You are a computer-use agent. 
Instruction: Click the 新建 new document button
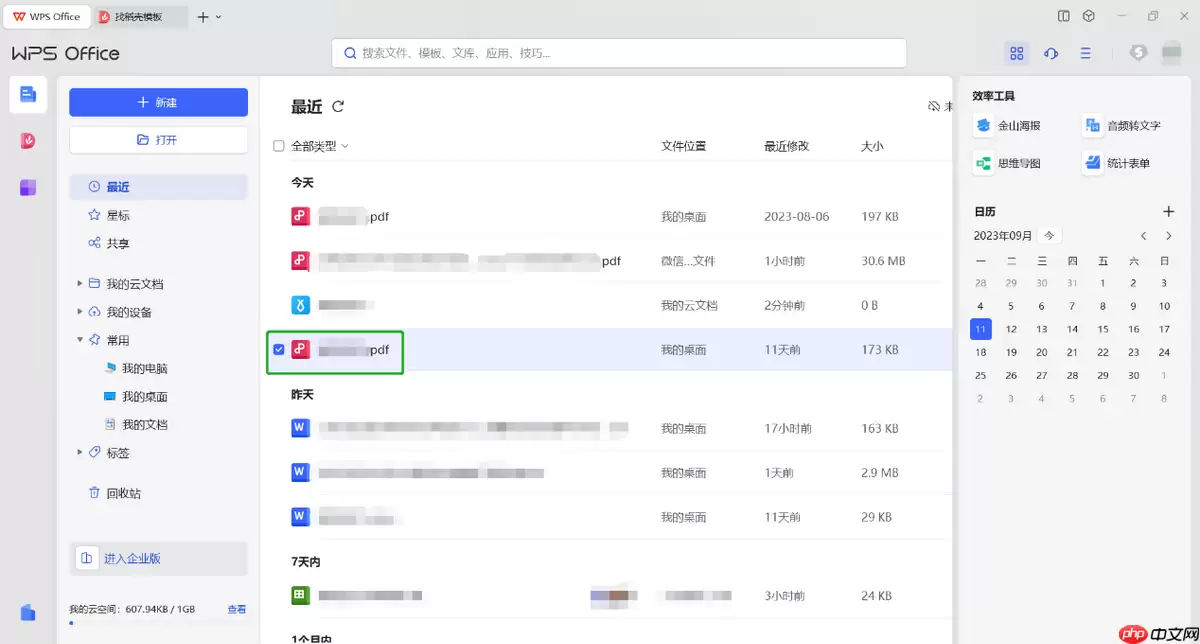[x=158, y=102]
